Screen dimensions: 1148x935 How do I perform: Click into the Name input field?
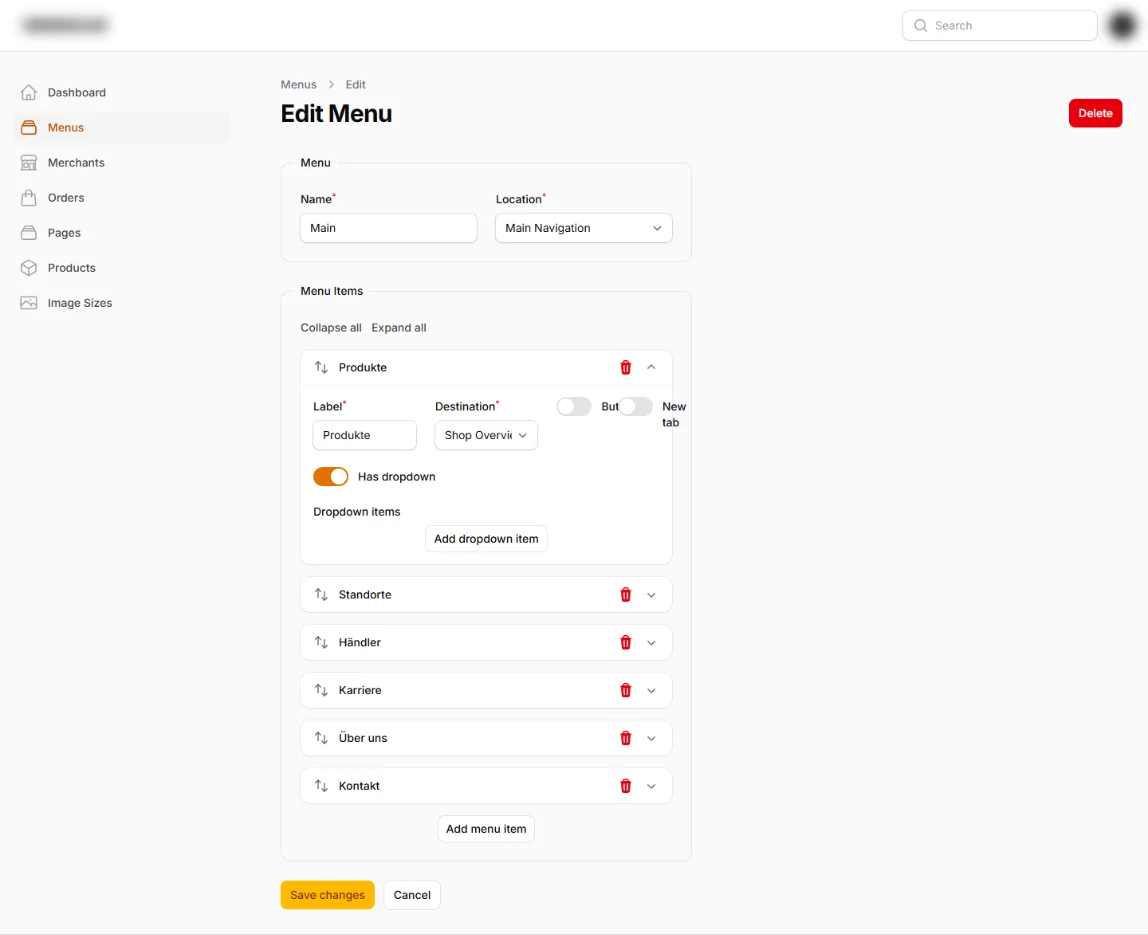[x=389, y=228]
